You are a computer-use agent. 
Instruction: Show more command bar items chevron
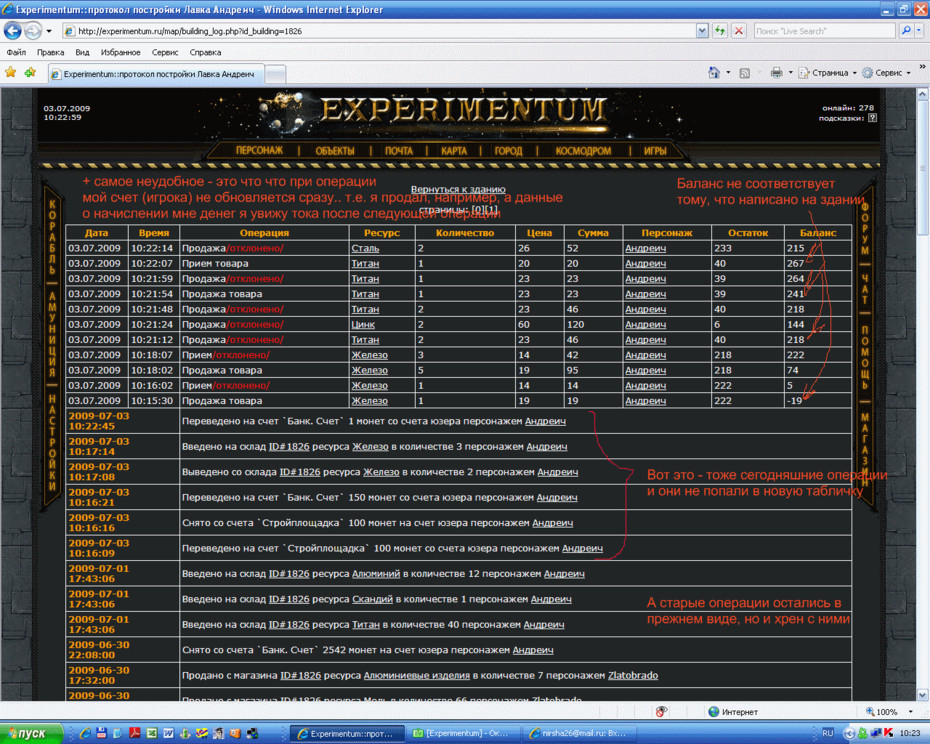pyautogui.click(x=922, y=66)
